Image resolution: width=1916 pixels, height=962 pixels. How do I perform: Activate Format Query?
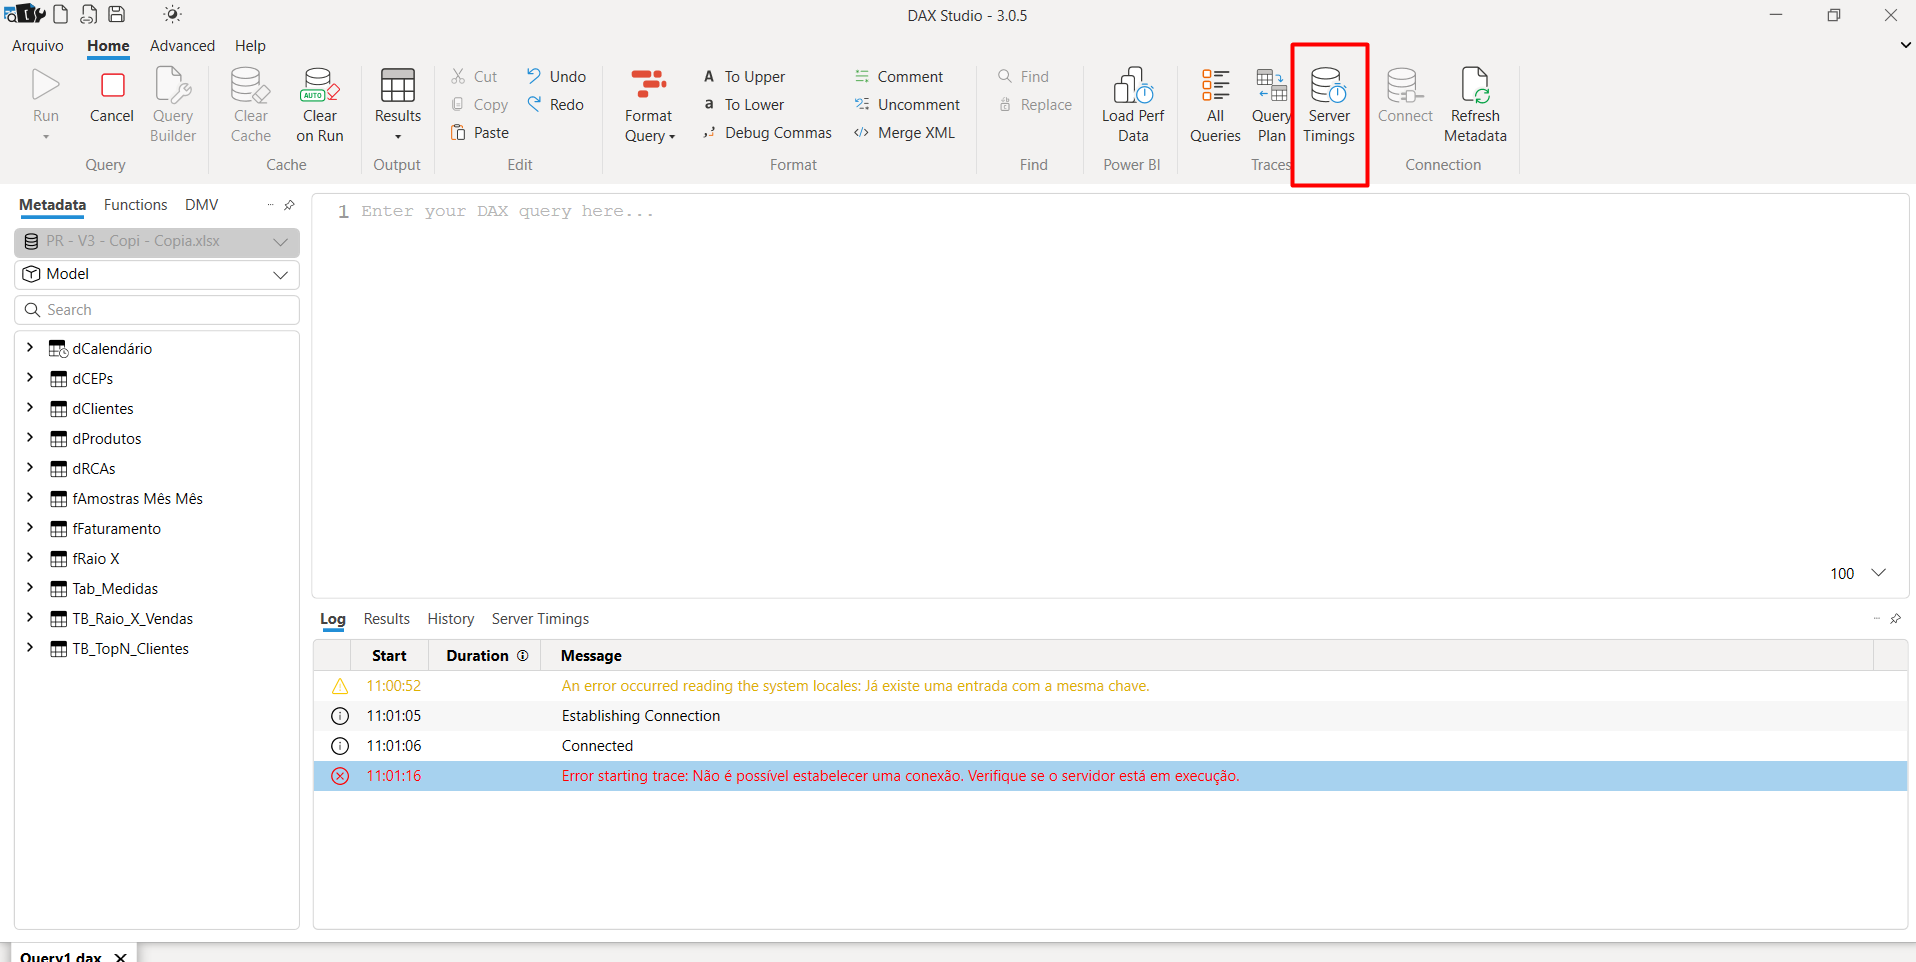click(648, 95)
